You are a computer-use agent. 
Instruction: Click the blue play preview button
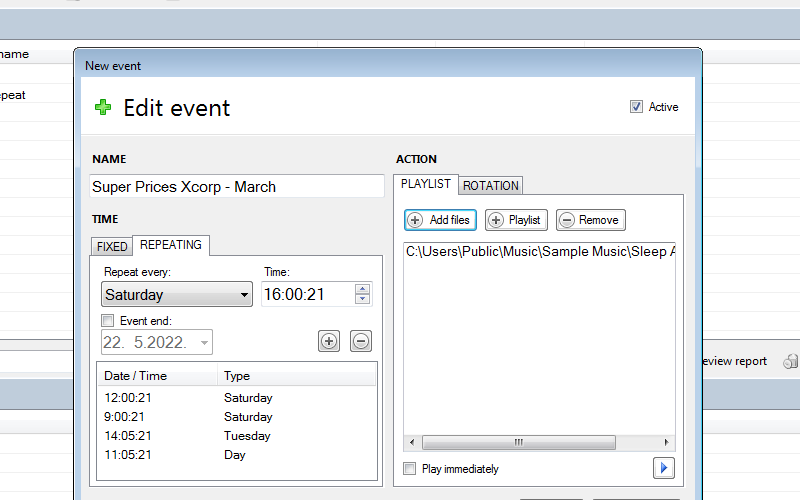click(664, 468)
